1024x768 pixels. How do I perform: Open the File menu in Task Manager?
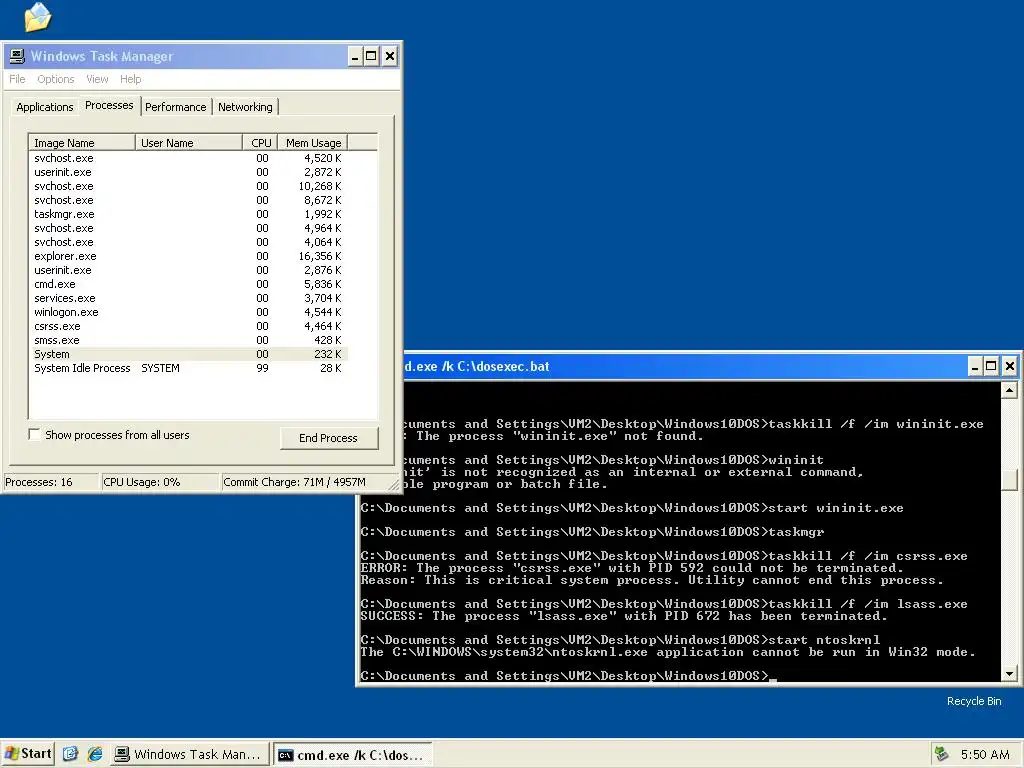click(18, 79)
